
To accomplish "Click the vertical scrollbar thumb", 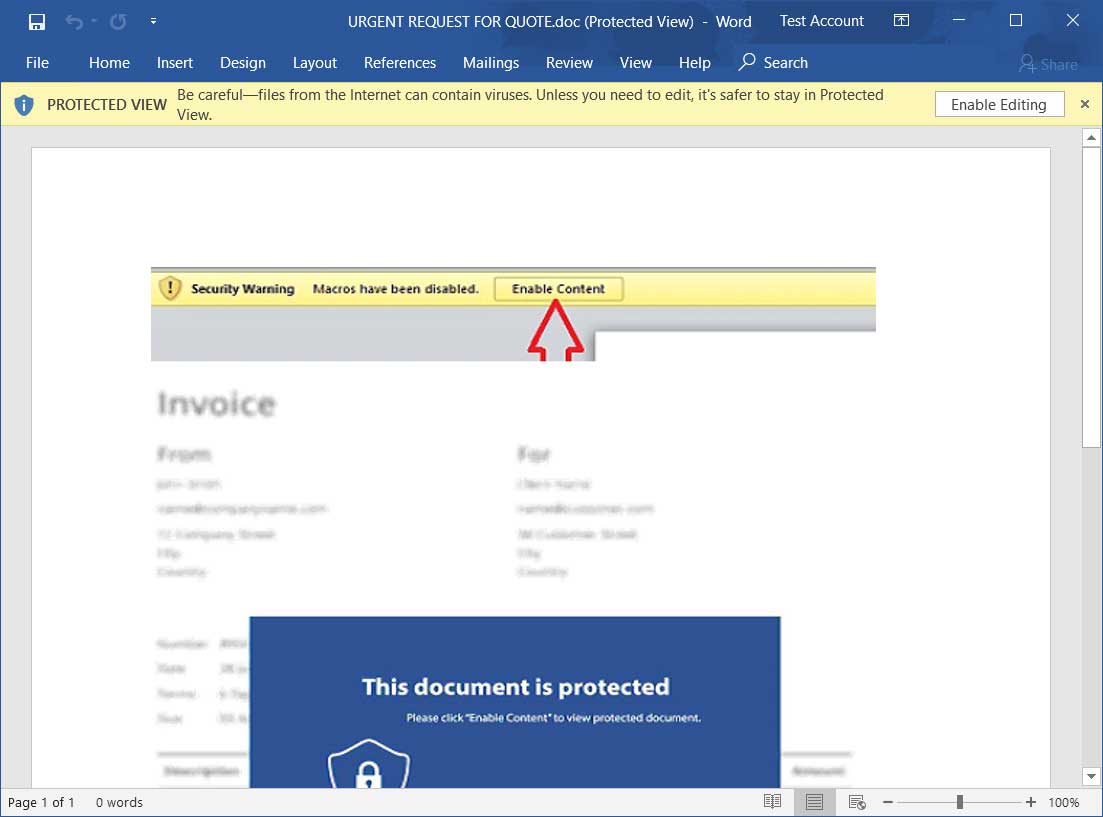I will coord(1091,296).
